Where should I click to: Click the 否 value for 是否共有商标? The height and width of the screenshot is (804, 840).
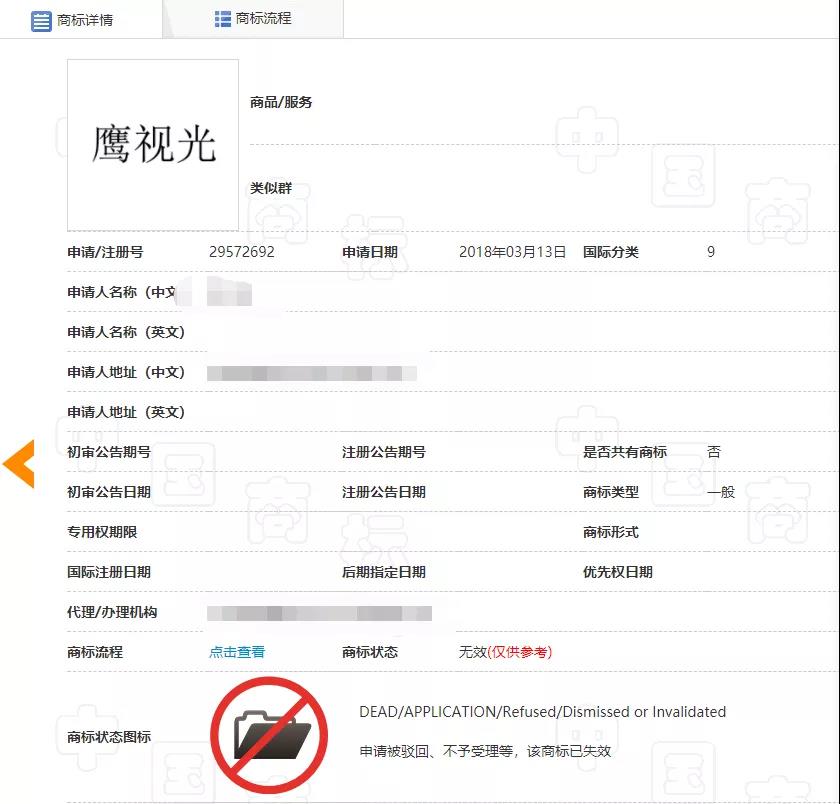713,452
